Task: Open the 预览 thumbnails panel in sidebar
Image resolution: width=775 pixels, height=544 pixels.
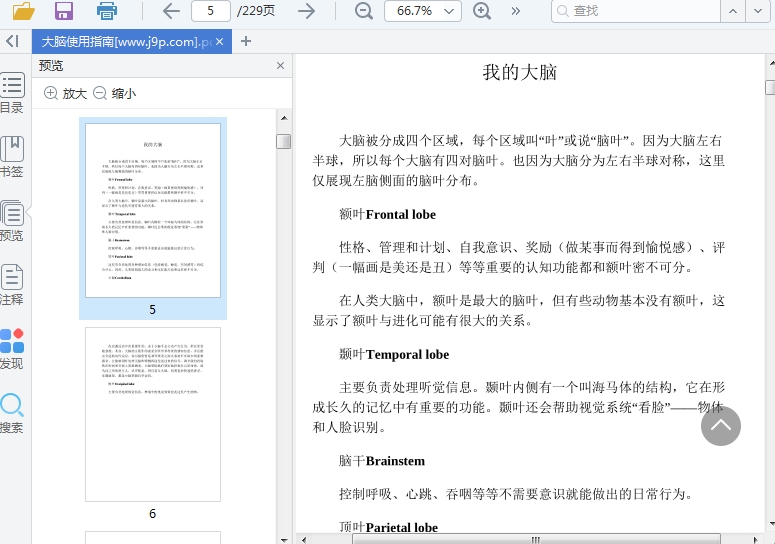Action: click(12, 221)
